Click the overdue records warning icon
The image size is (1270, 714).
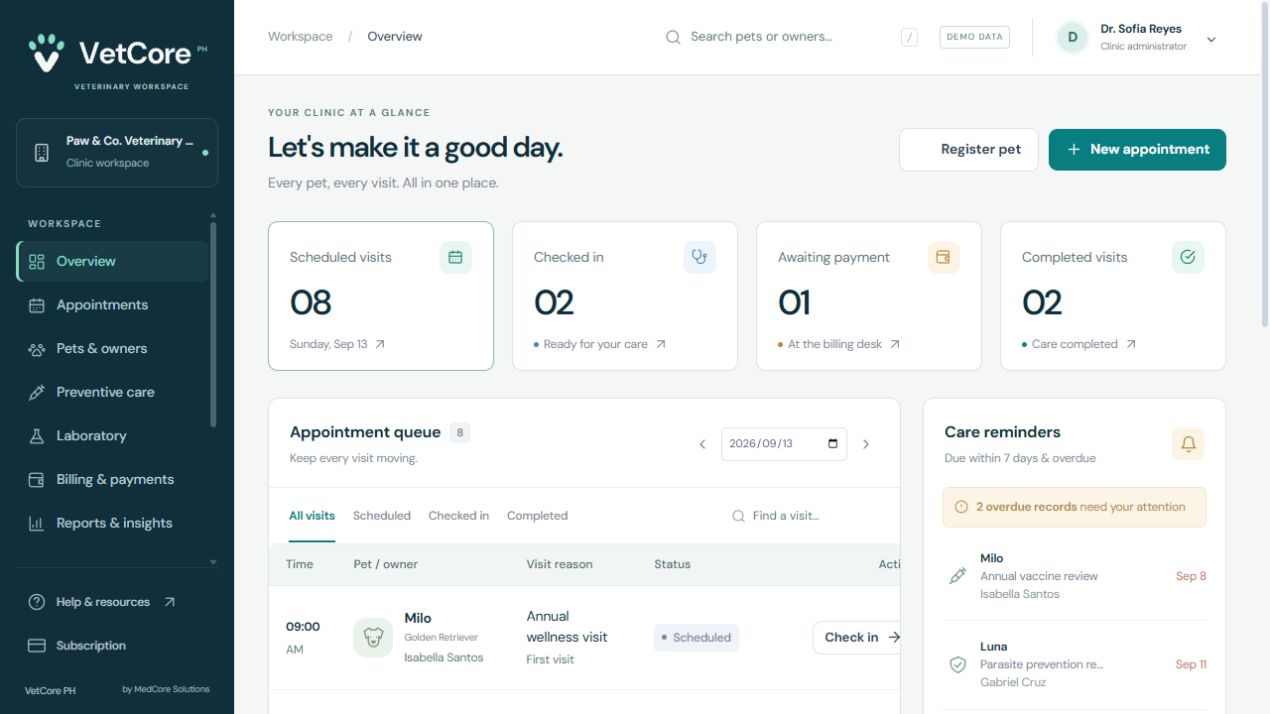pos(962,507)
